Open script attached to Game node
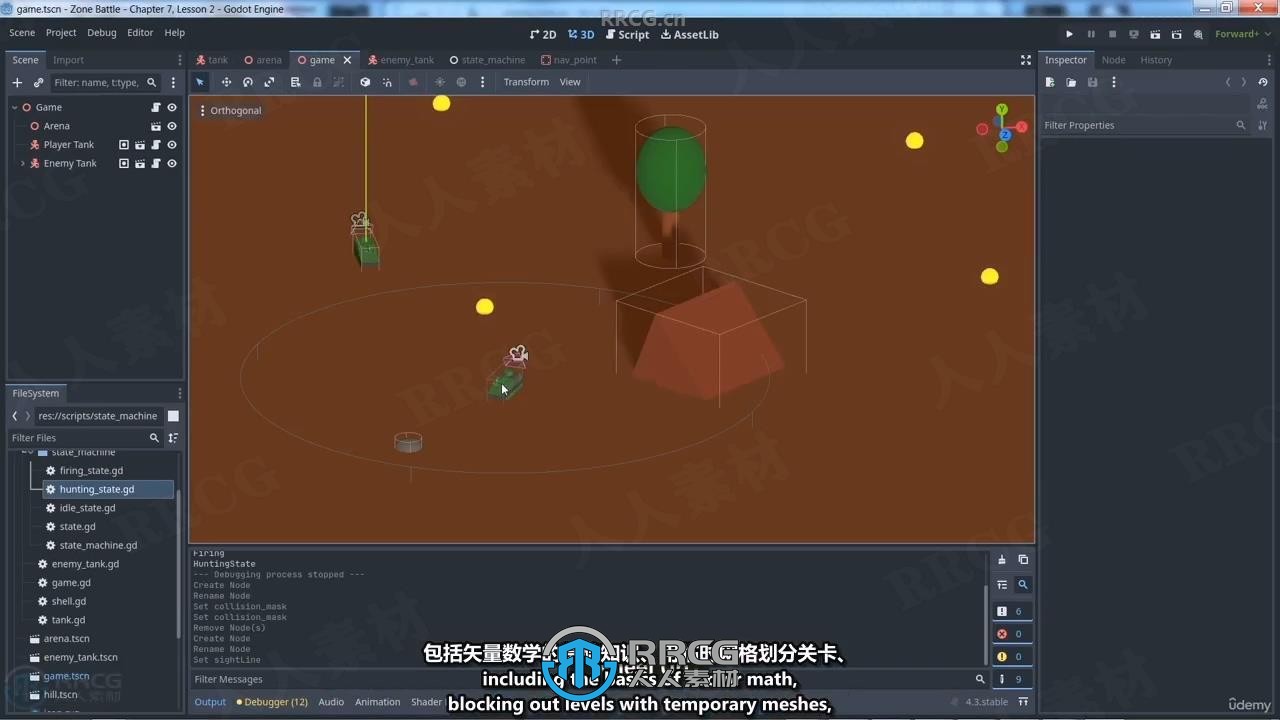1280x720 pixels. pos(156,107)
